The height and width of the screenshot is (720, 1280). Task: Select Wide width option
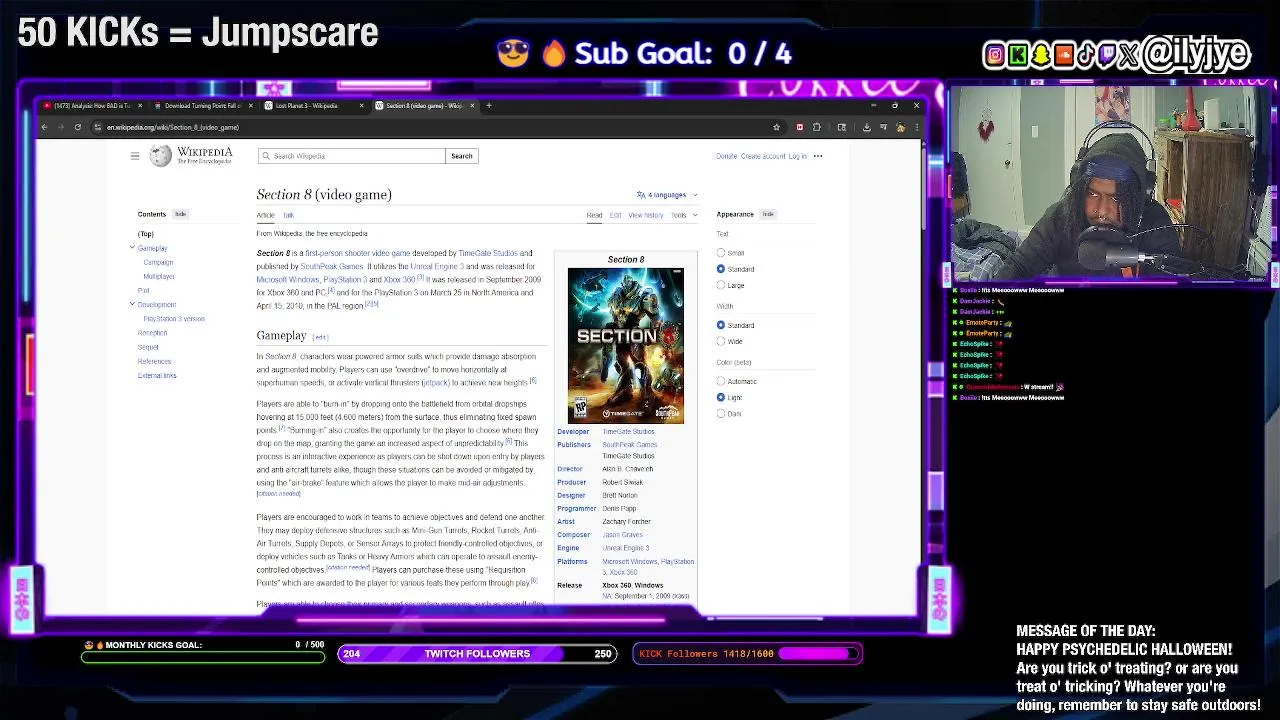coord(721,341)
